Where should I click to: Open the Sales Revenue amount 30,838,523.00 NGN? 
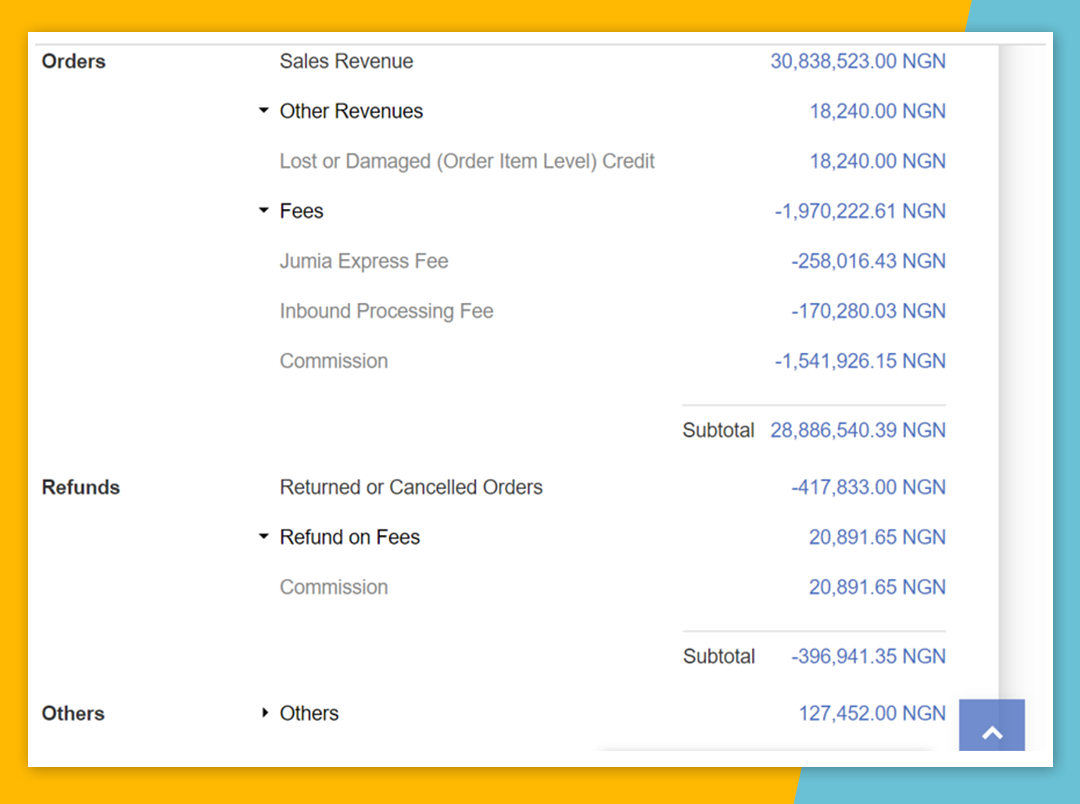[857, 61]
